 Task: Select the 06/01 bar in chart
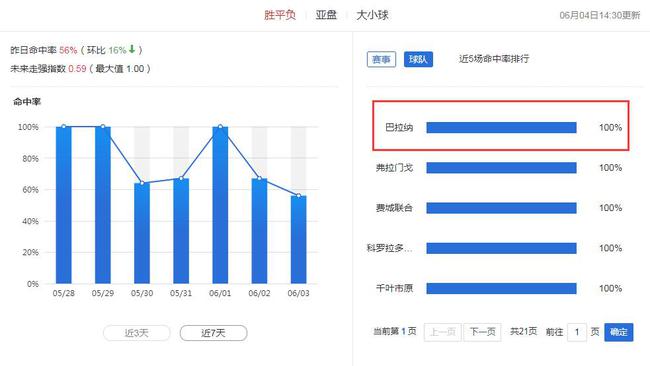point(220,205)
